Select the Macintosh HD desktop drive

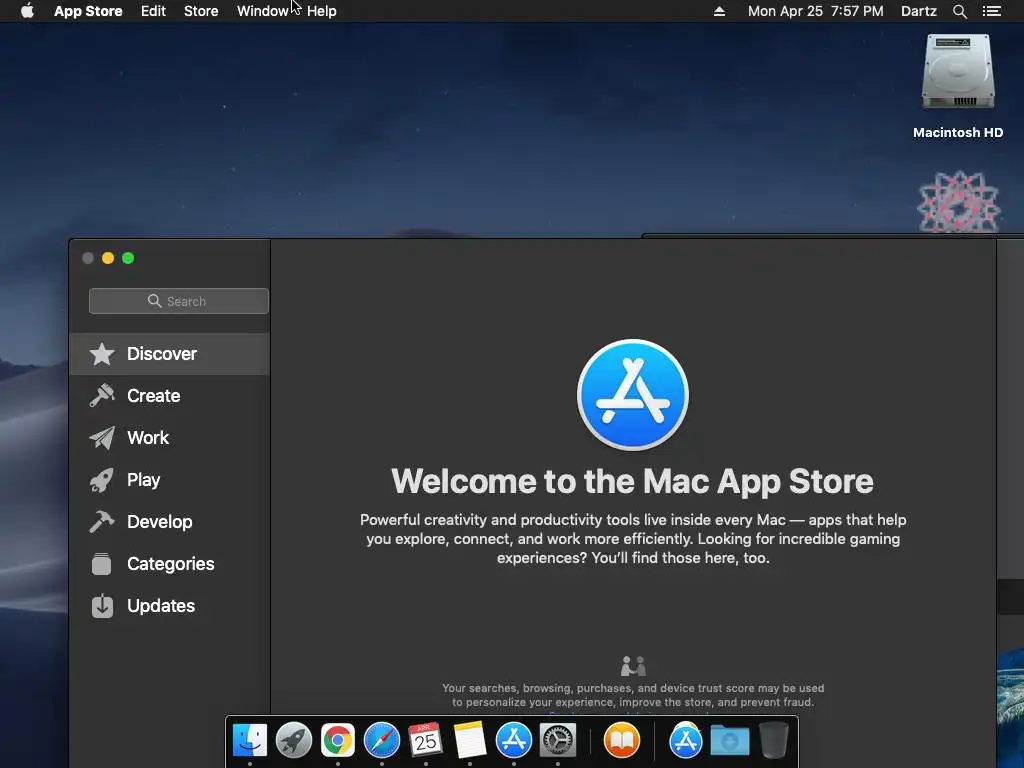pos(957,87)
